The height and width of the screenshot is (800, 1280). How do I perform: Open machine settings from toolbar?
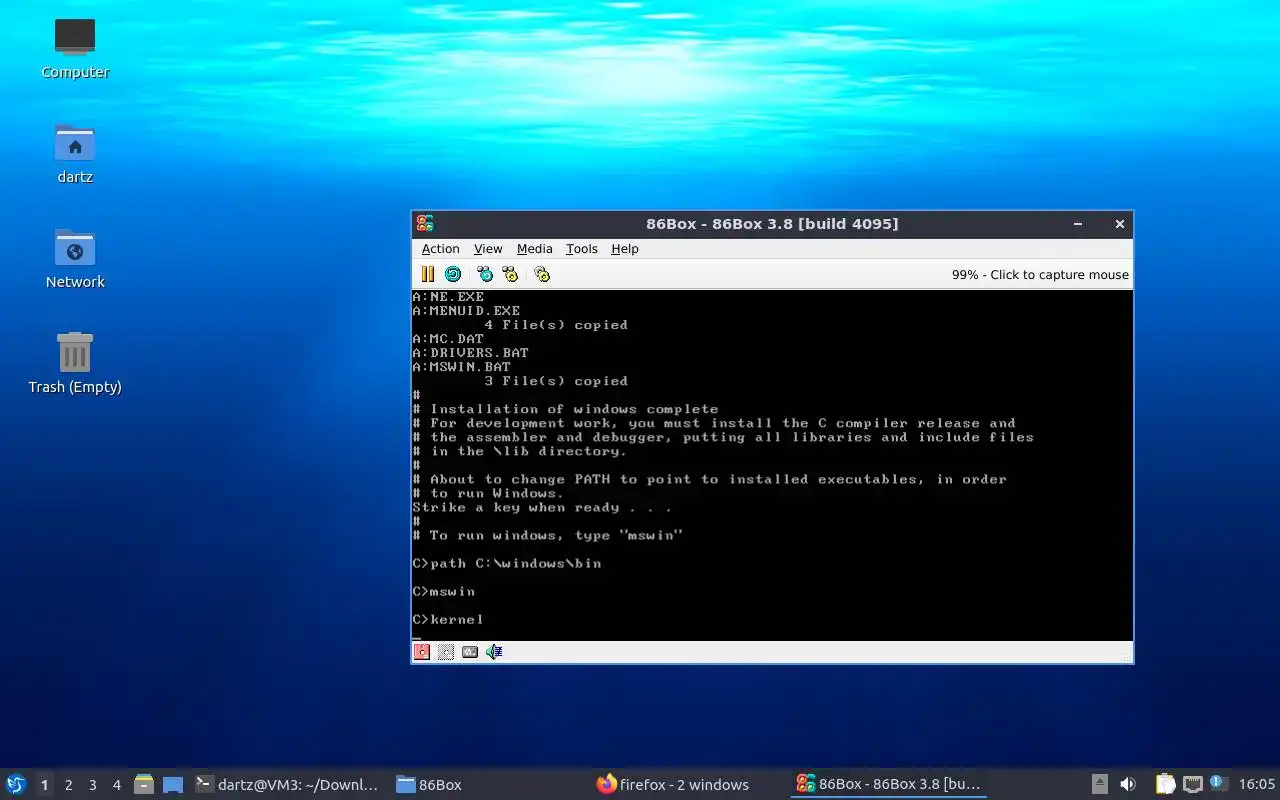coord(542,274)
